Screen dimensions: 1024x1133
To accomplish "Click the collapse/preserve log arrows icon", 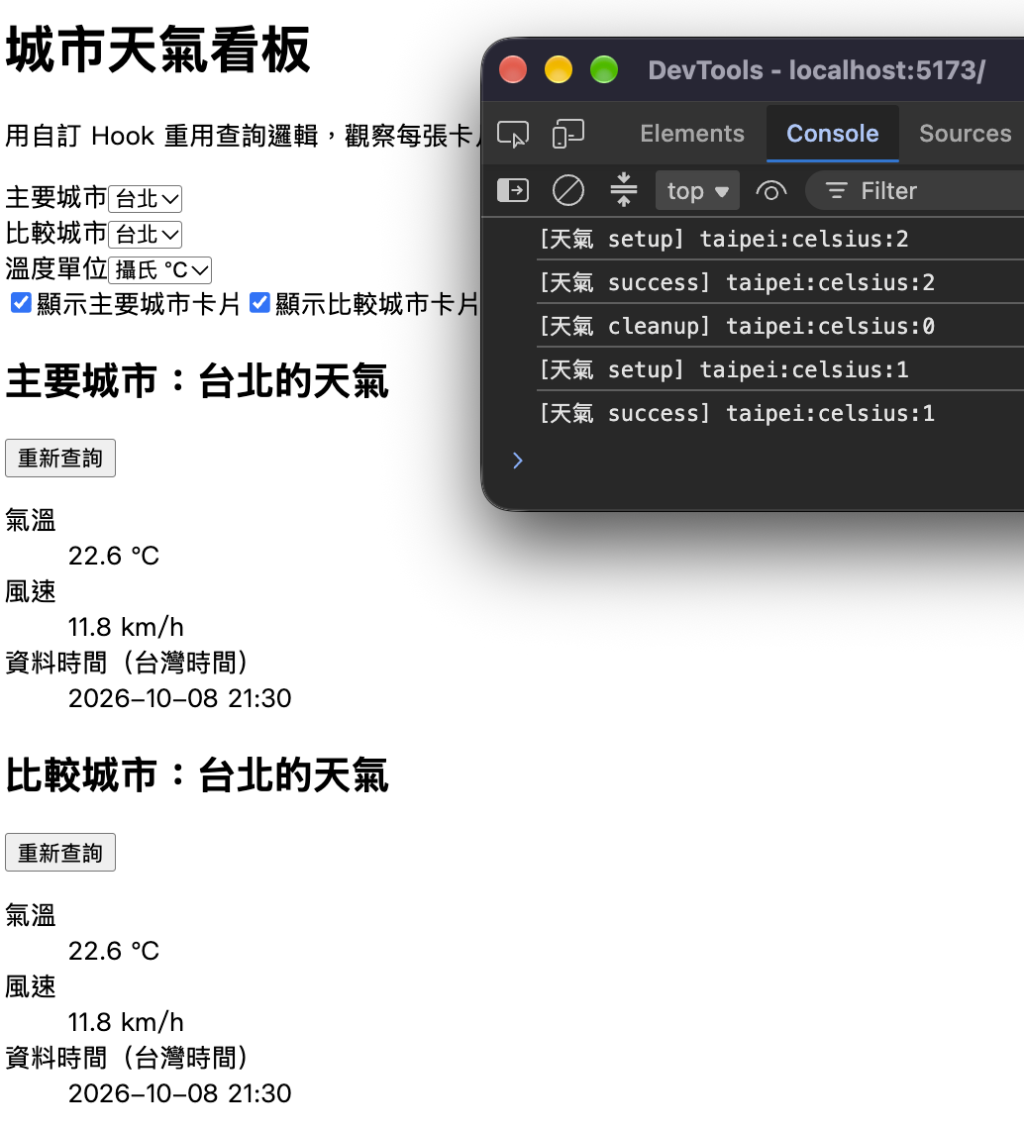I will pos(624,190).
